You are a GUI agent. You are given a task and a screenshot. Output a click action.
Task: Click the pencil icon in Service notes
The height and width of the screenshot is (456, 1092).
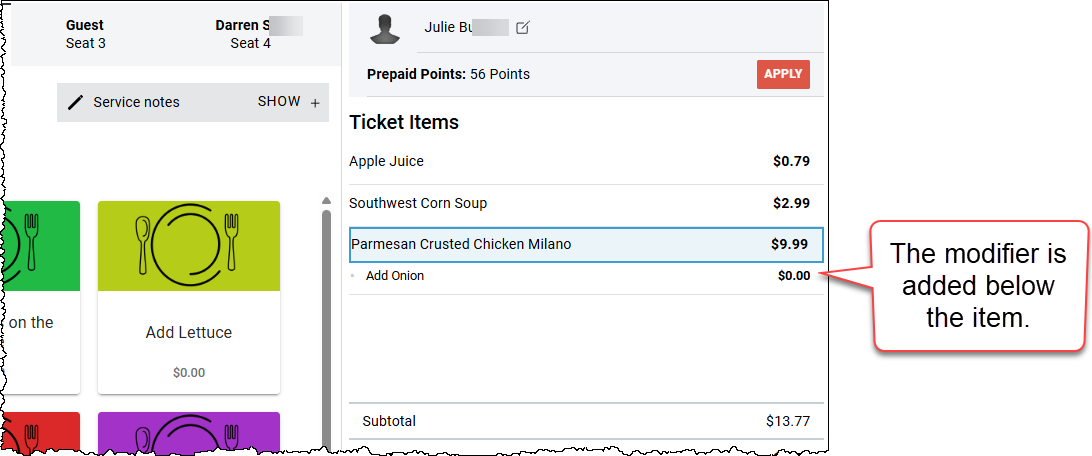coord(75,102)
